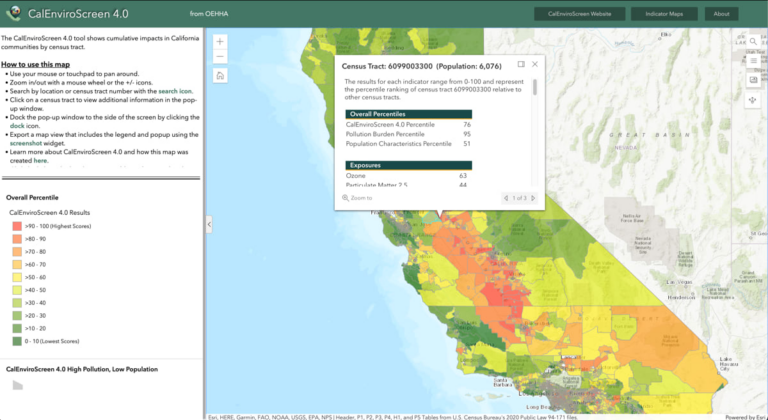
Task: Click the >40 - 50 legend swatch
Action: (x=17, y=290)
